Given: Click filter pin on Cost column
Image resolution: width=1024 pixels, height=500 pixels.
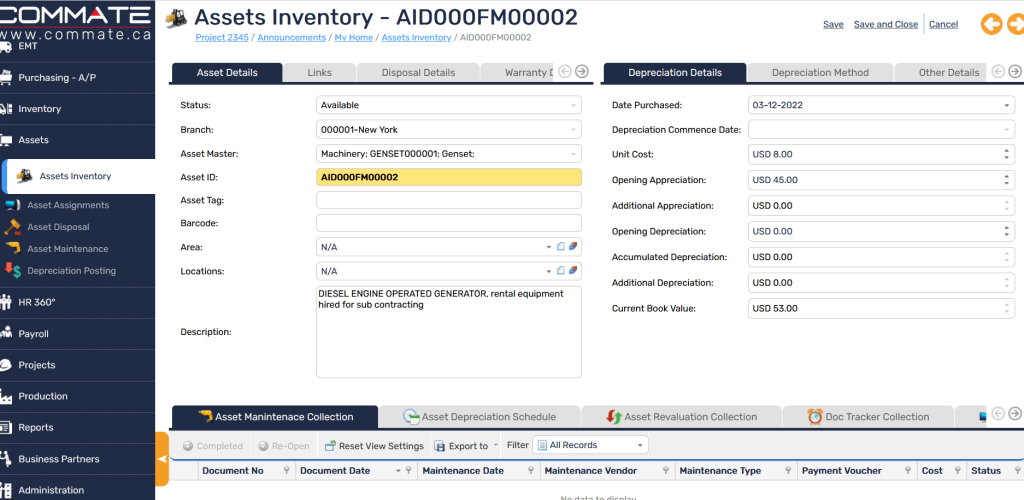Looking at the screenshot, I should pyautogui.click(x=957, y=471).
